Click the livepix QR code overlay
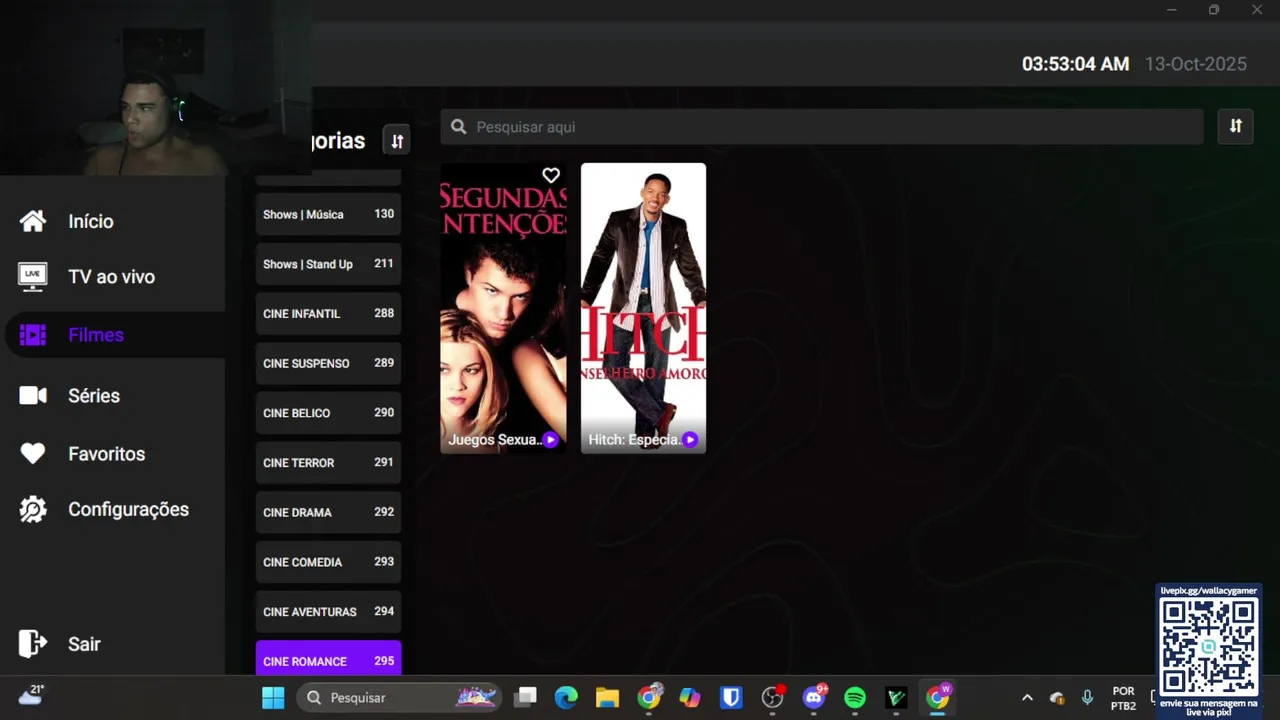Viewport: 1280px width, 720px height. 1208,647
